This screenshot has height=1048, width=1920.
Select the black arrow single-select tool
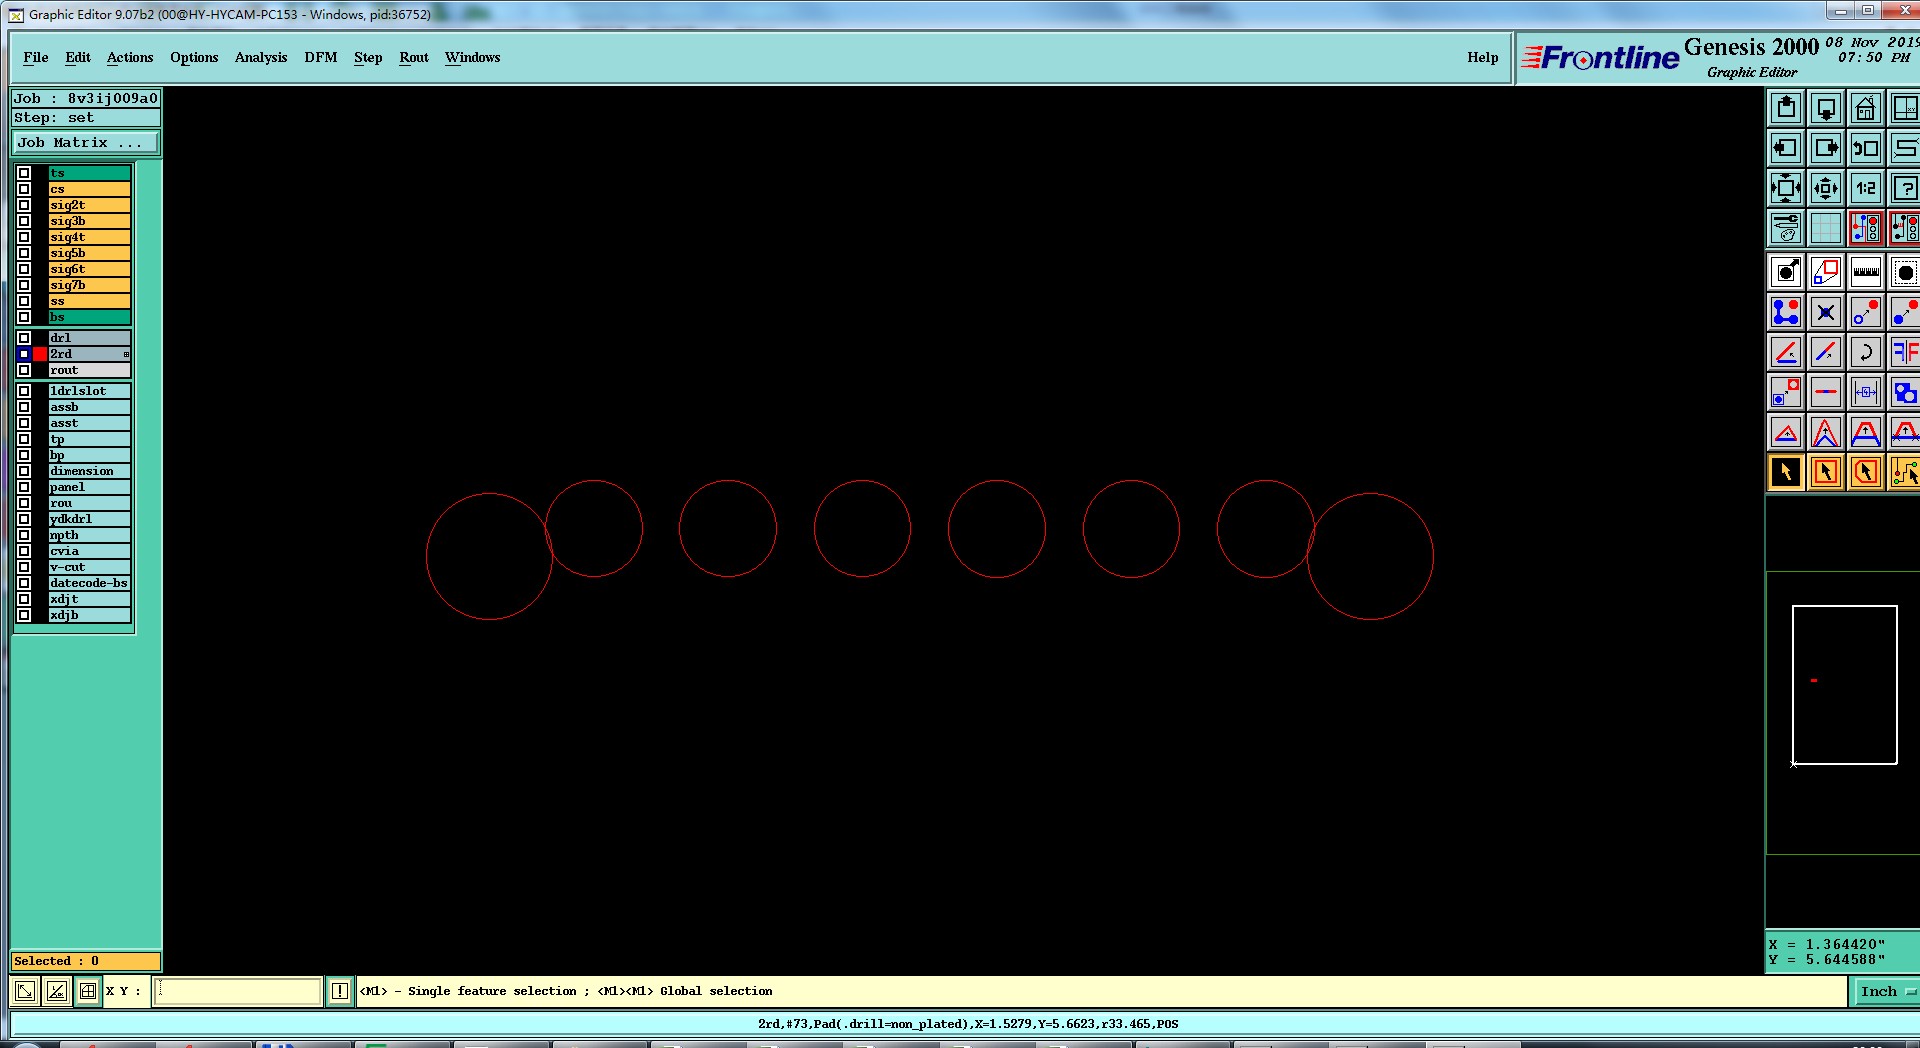tap(1786, 472)
